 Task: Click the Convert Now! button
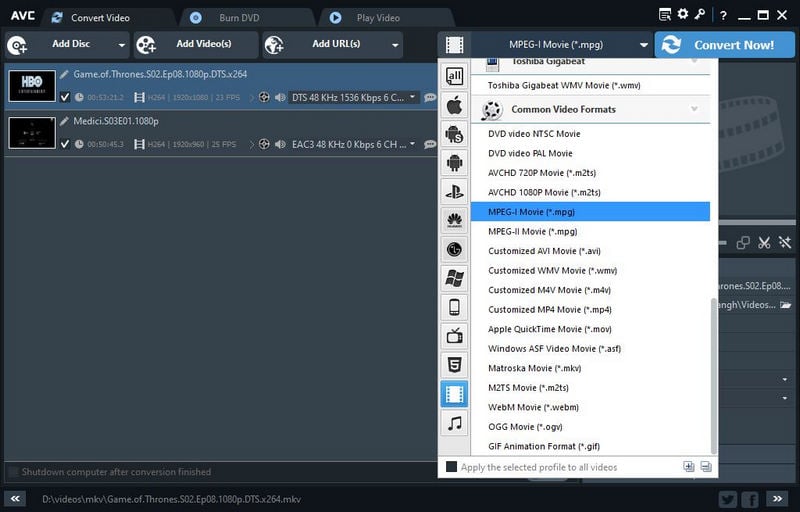[724, 45]
